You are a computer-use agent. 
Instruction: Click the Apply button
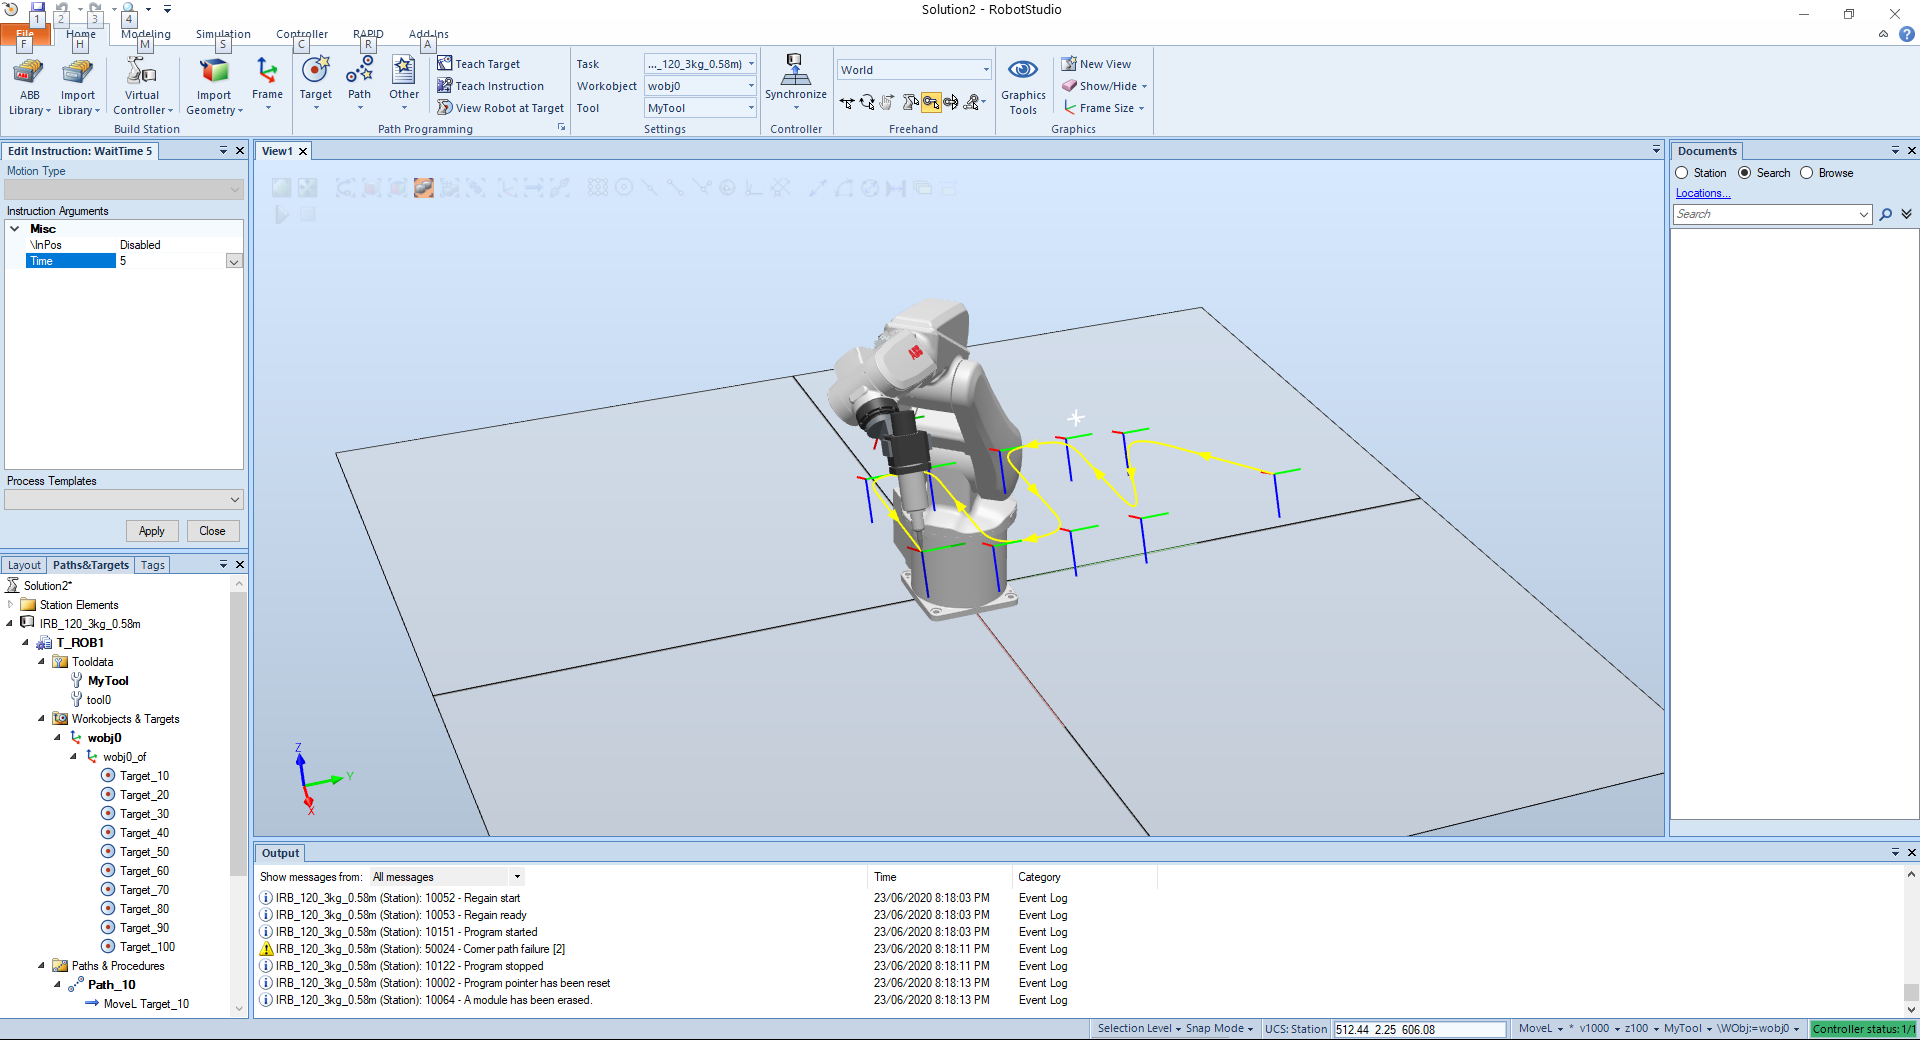152,531
